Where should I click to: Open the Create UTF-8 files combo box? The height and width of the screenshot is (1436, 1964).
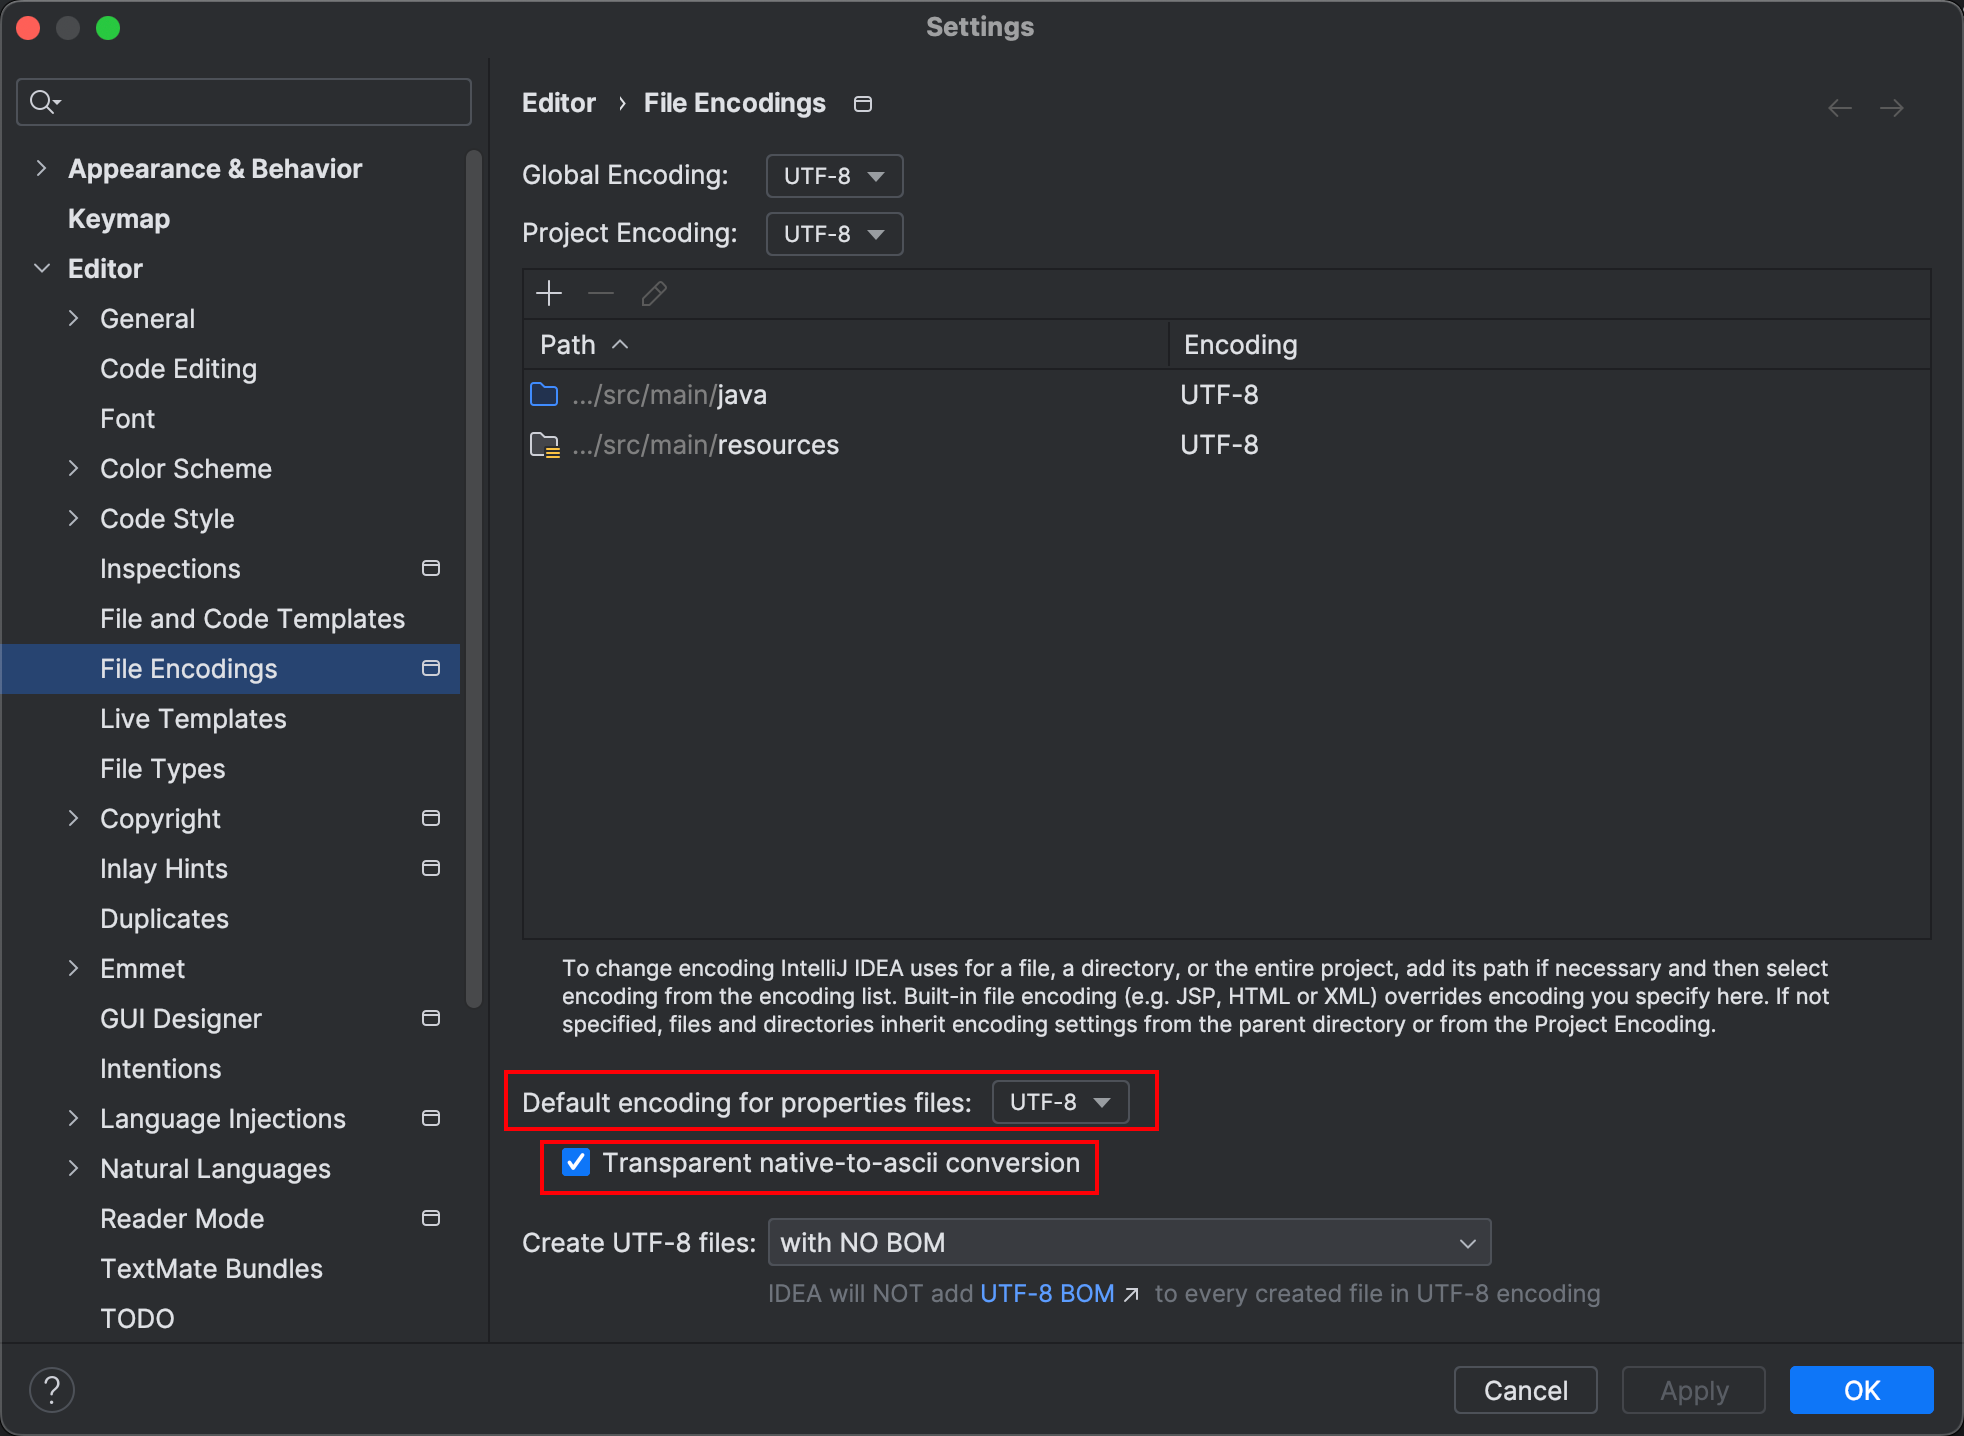tap(1129, 1242)
